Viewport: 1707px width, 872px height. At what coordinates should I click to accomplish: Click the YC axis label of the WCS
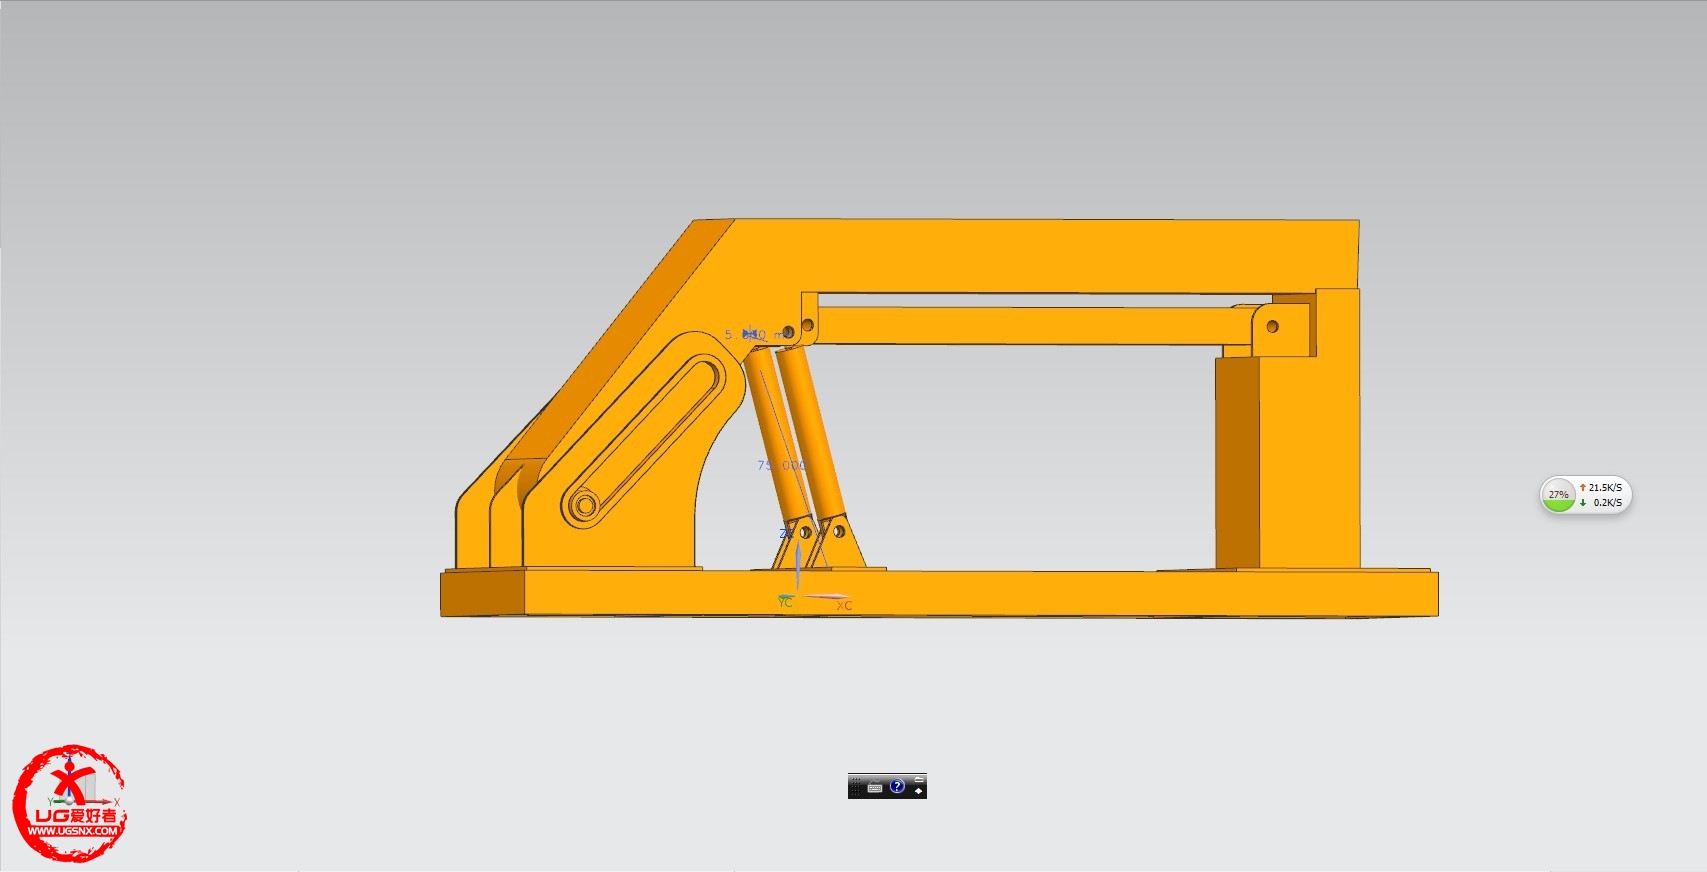point(785,602)
